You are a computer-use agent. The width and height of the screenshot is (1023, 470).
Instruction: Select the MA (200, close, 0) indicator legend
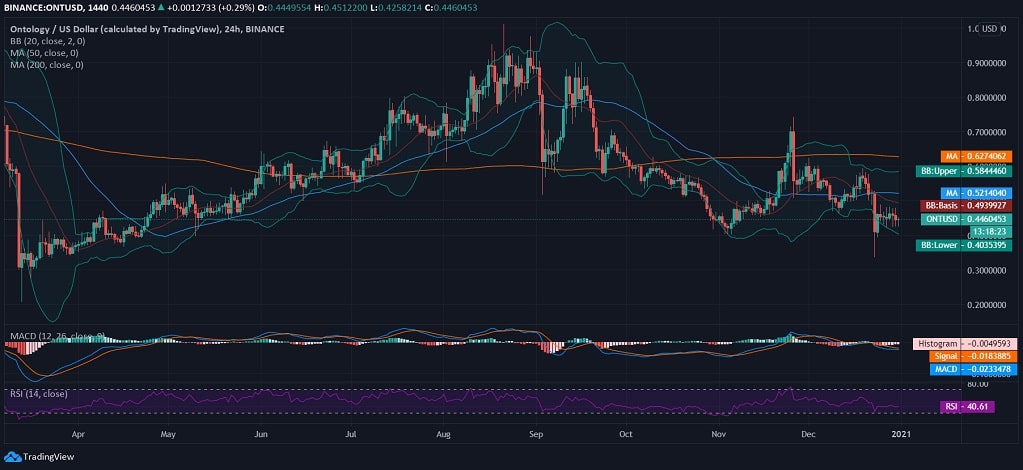pos(46,65)
